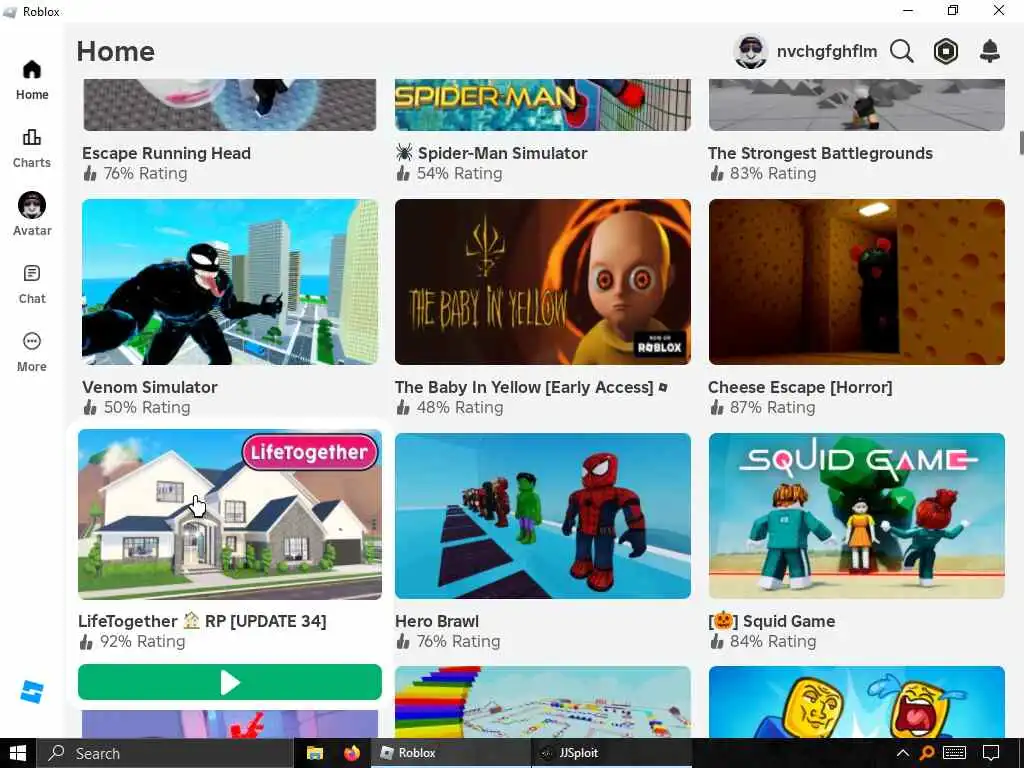Open the Spider-Man Simulator thumbnail

(543, 104)
